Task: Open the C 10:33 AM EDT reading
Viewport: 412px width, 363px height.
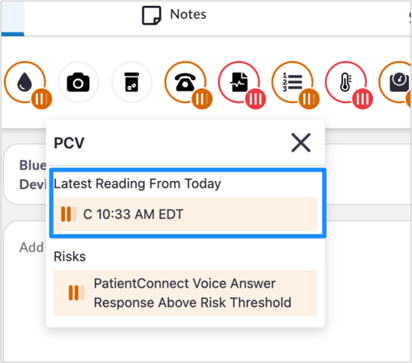Action: tap(185, 214)
